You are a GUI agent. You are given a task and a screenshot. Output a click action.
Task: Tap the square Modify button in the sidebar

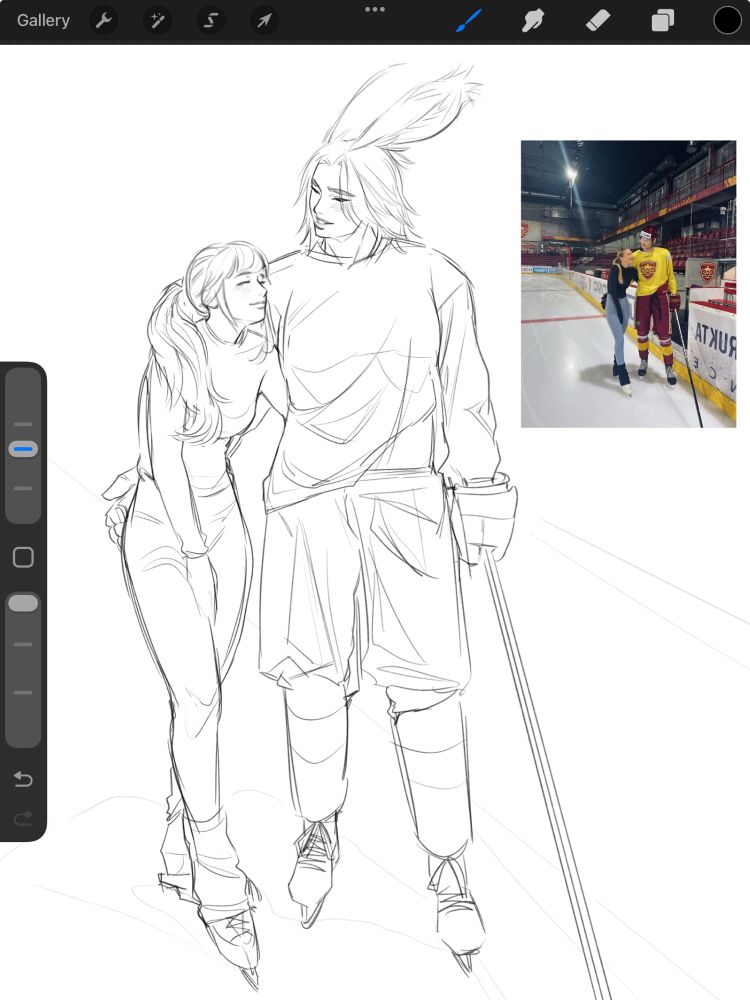pos(23,557)
